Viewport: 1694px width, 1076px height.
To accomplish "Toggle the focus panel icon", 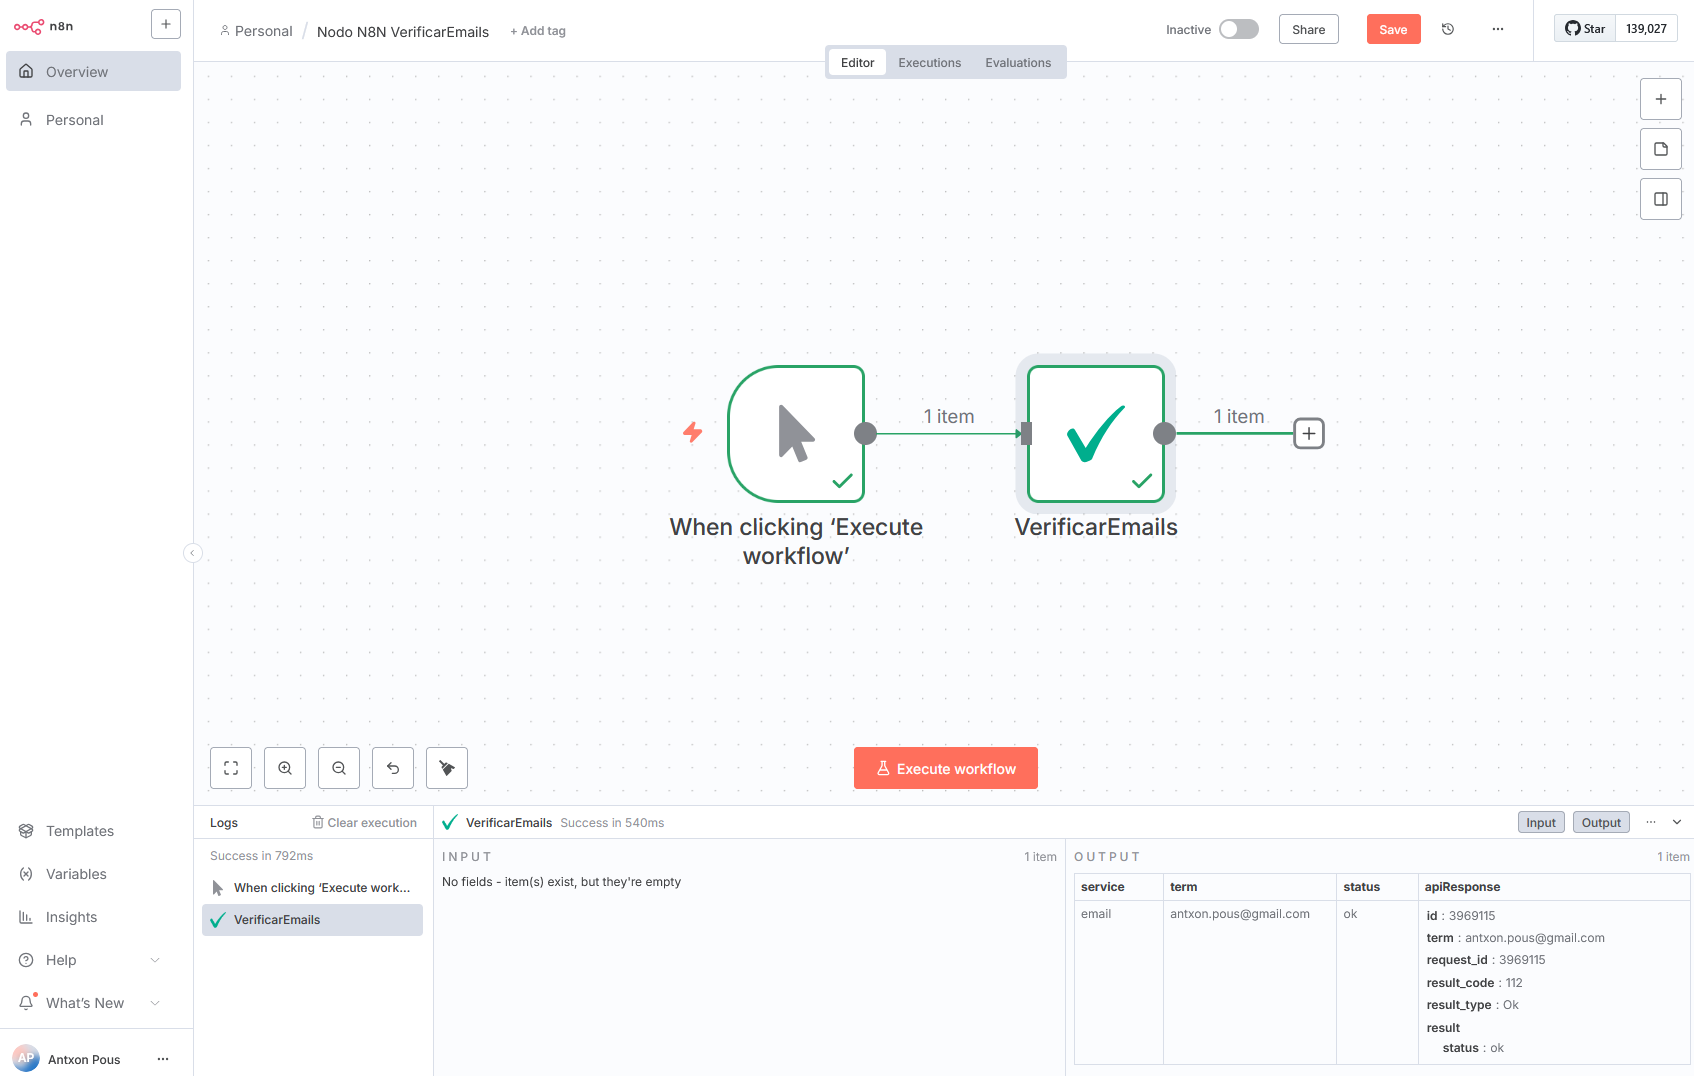I will 1660,199.
